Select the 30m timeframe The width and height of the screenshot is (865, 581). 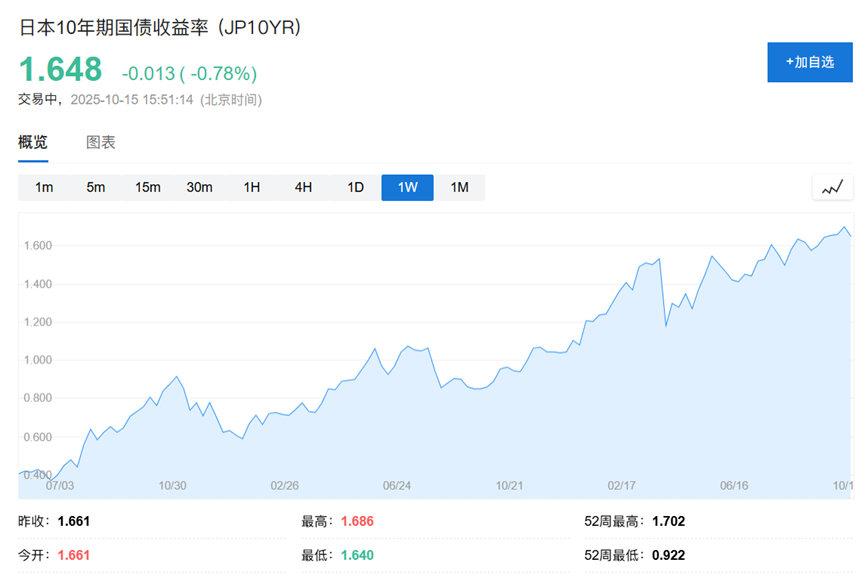[x=200, y=187]
